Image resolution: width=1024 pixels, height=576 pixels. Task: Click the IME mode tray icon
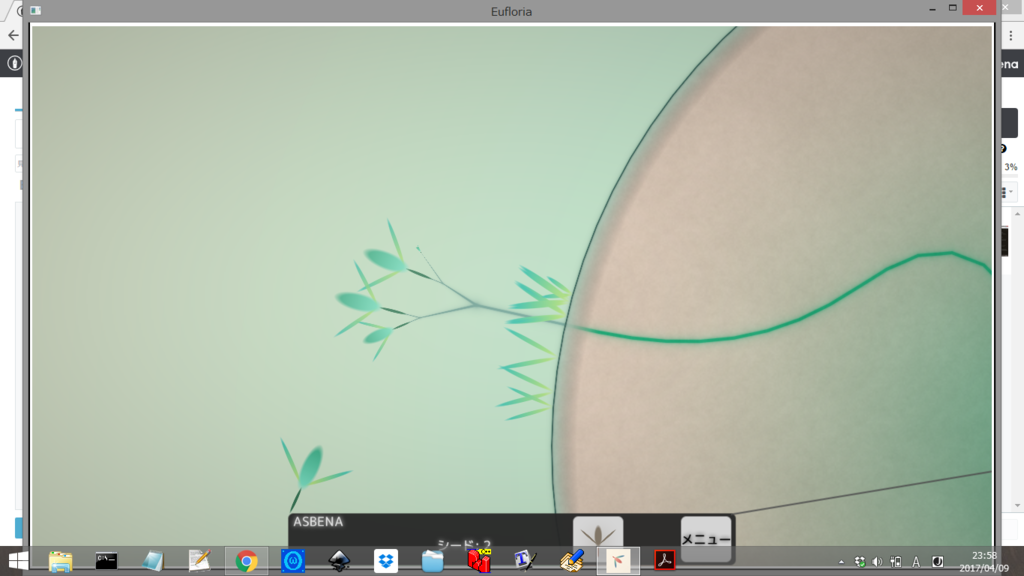click(x=937, y=562)
